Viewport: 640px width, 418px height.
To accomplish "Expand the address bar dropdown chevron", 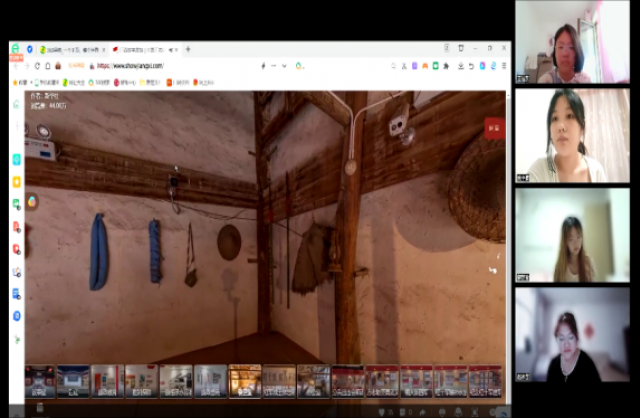I will coord(284,66).
